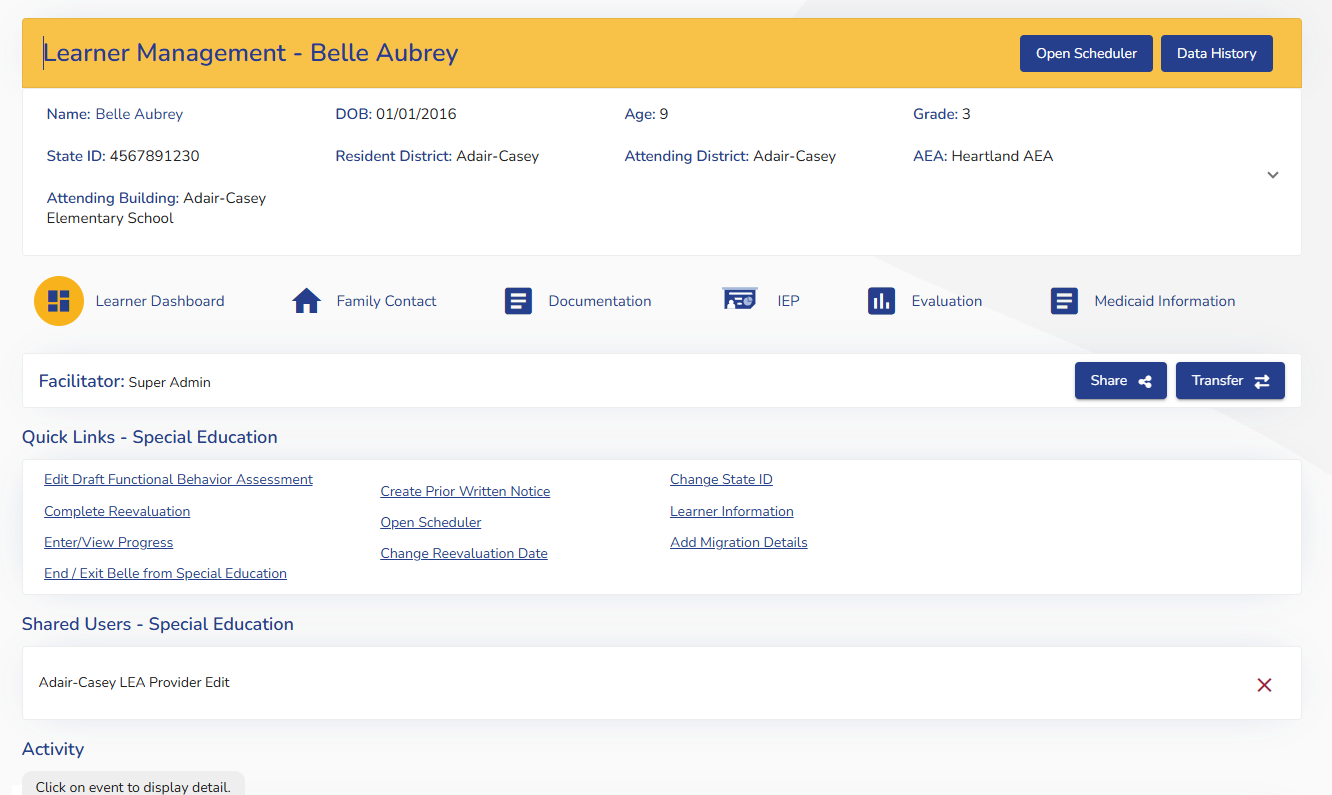Click the Family Contact house icon
Viewport: 1332px width, 795px height.
point(306,301)
